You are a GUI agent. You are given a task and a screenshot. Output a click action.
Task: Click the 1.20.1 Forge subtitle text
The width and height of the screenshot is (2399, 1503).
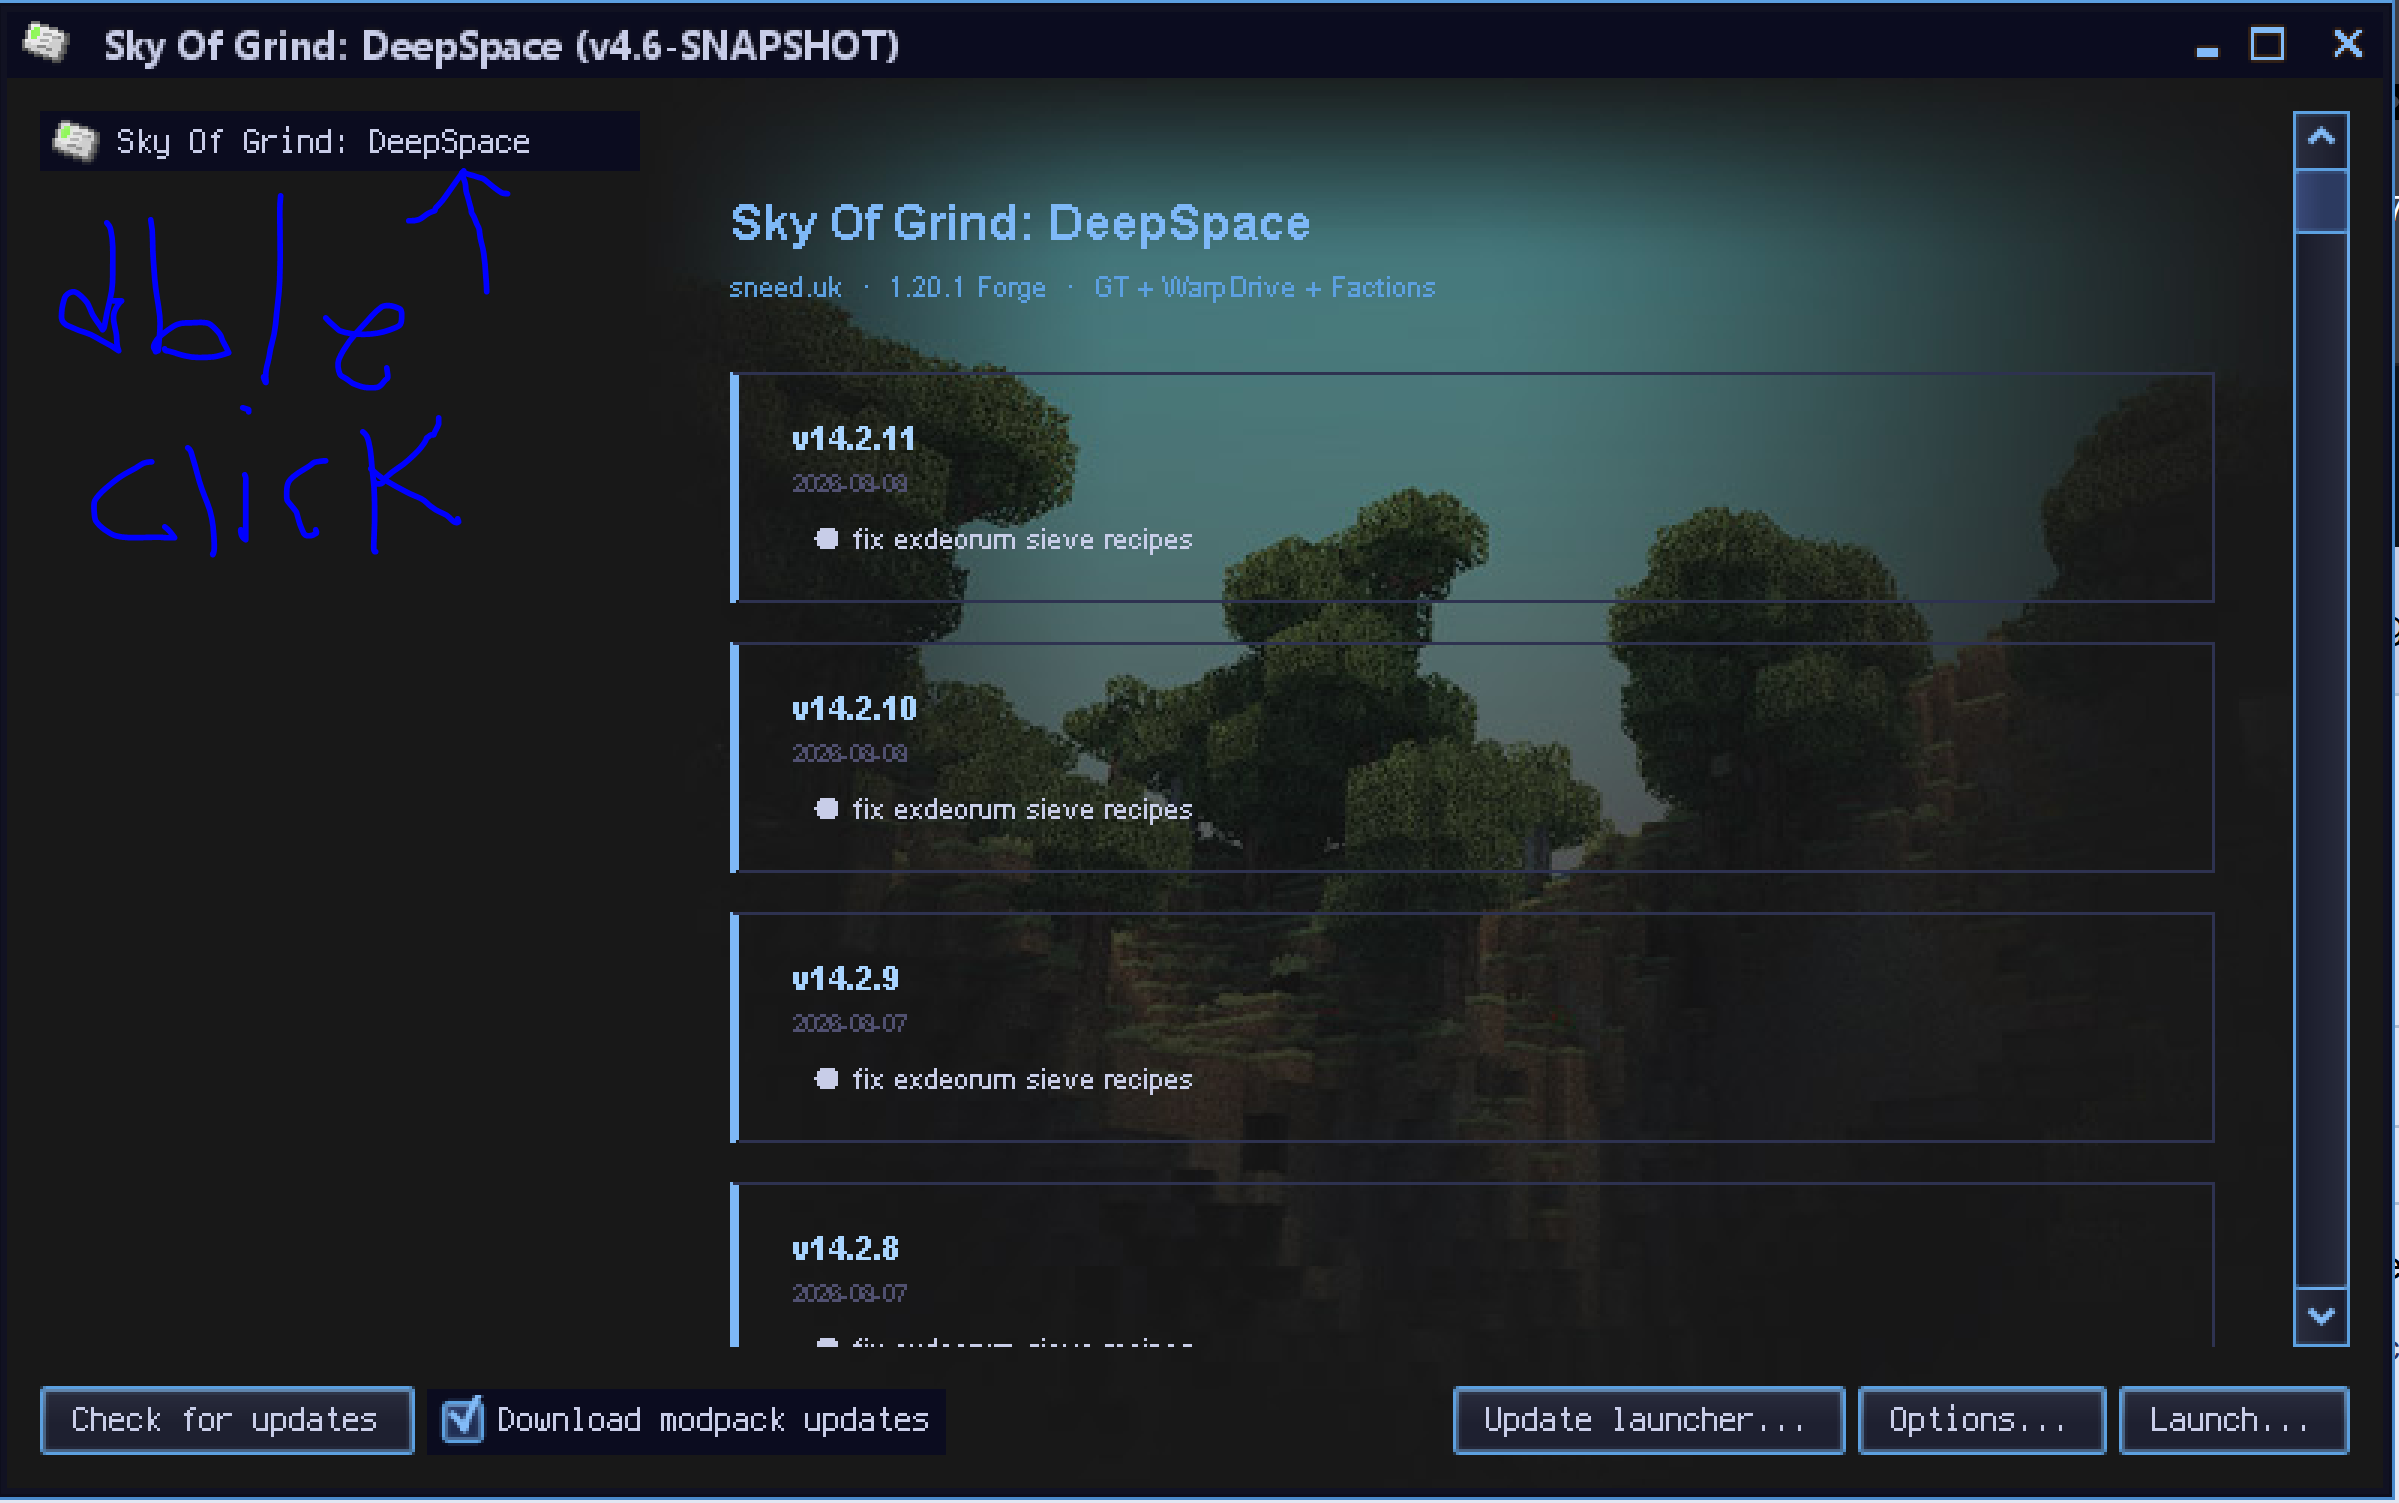click(x=967, y=288)
